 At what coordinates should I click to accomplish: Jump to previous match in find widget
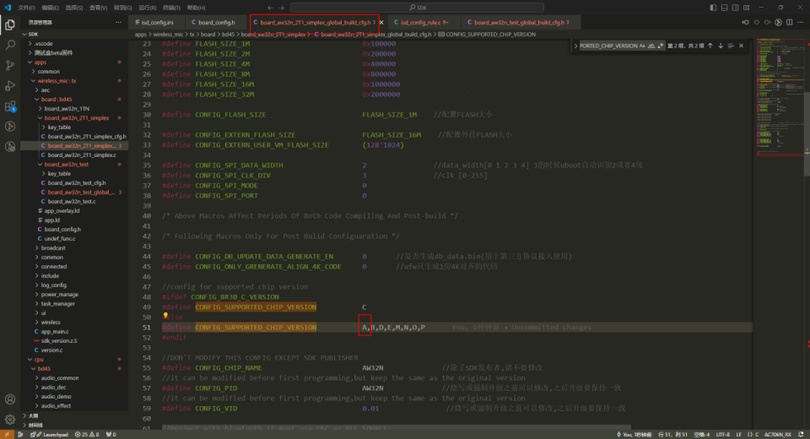click(x=710, y=45)
